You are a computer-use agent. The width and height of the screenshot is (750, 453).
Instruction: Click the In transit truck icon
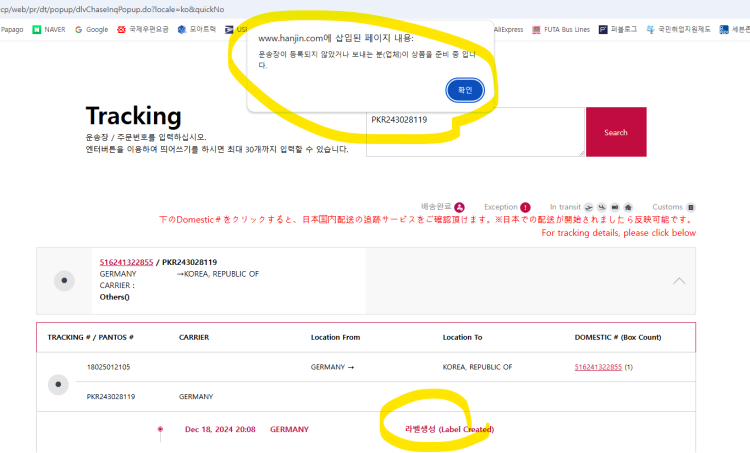coord(615,207)
